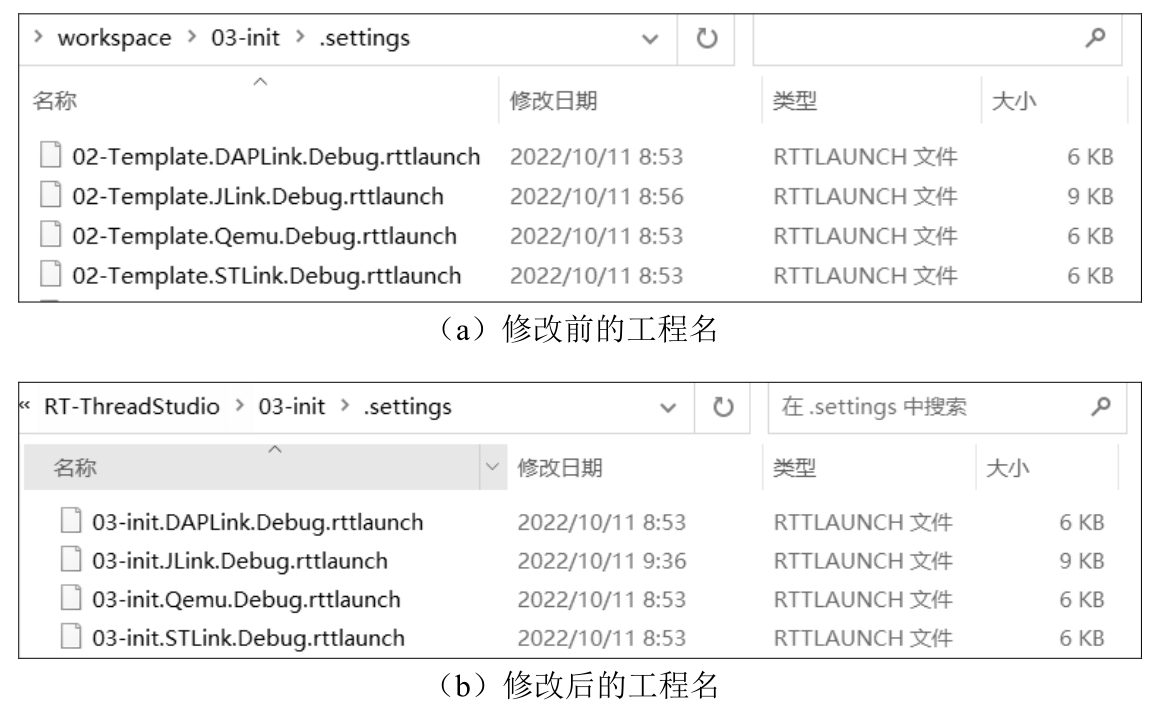Image resolution: width=1155 pixels, height=715 pixels.
Task: Select the 03-init.JLink.Debug.rttlaunch file
Action: point(240,561)
